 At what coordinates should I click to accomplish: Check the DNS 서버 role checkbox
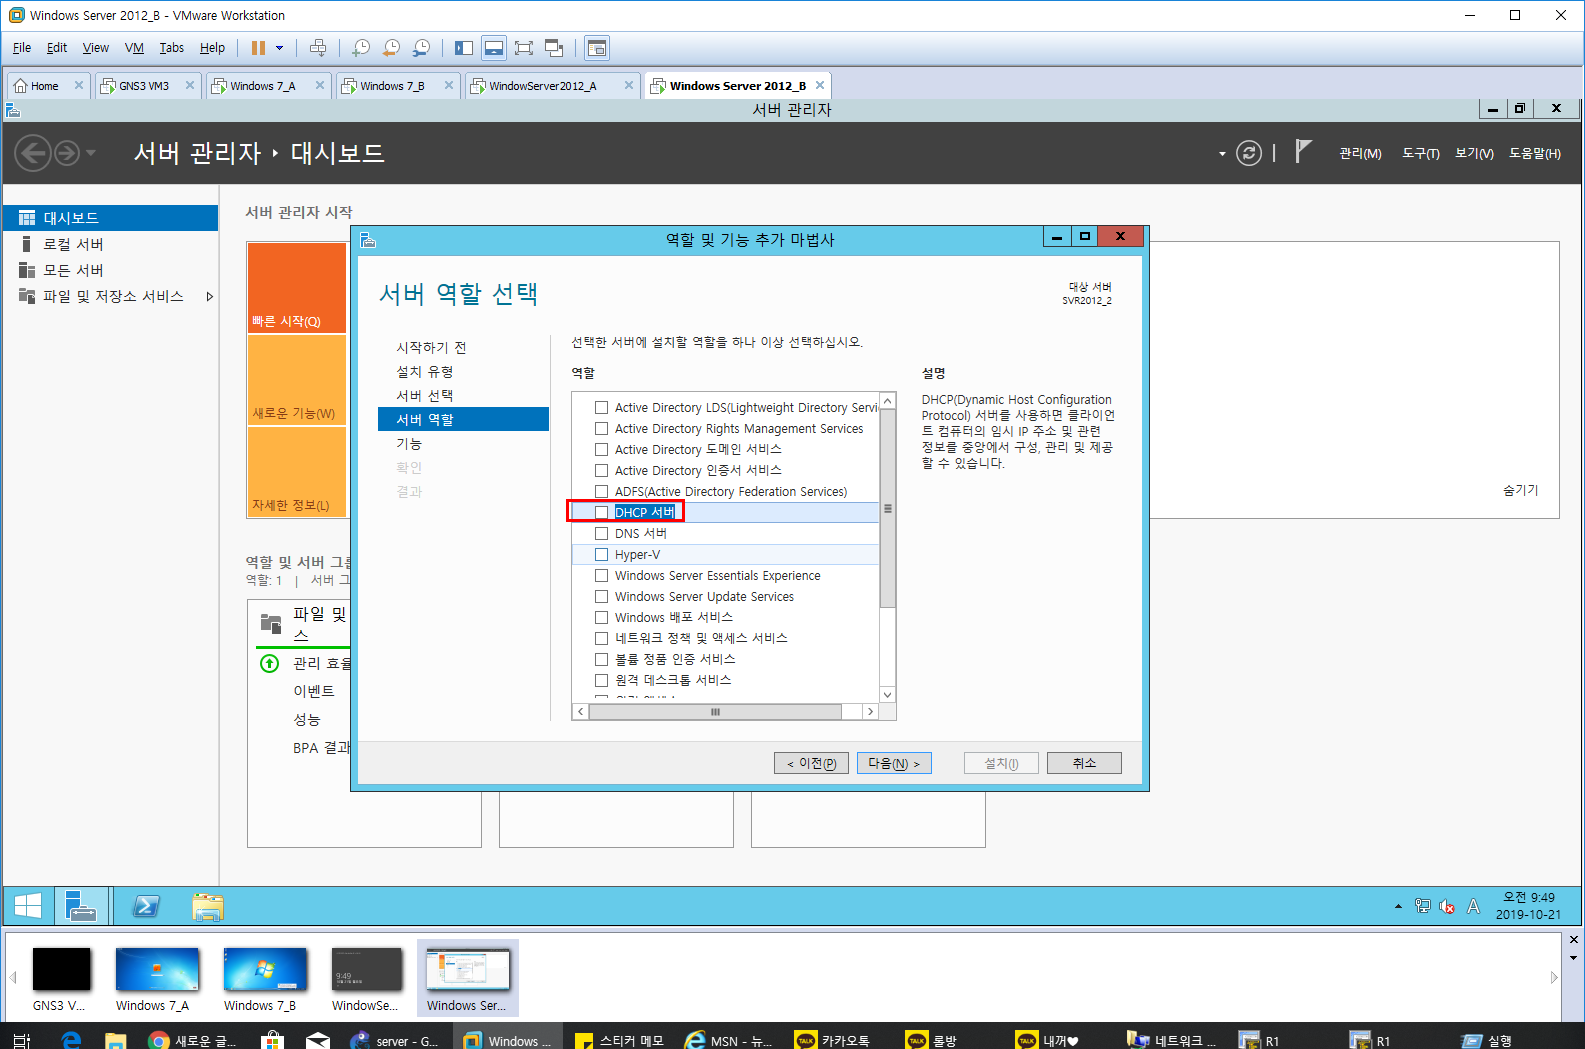(x=601, y=533)
